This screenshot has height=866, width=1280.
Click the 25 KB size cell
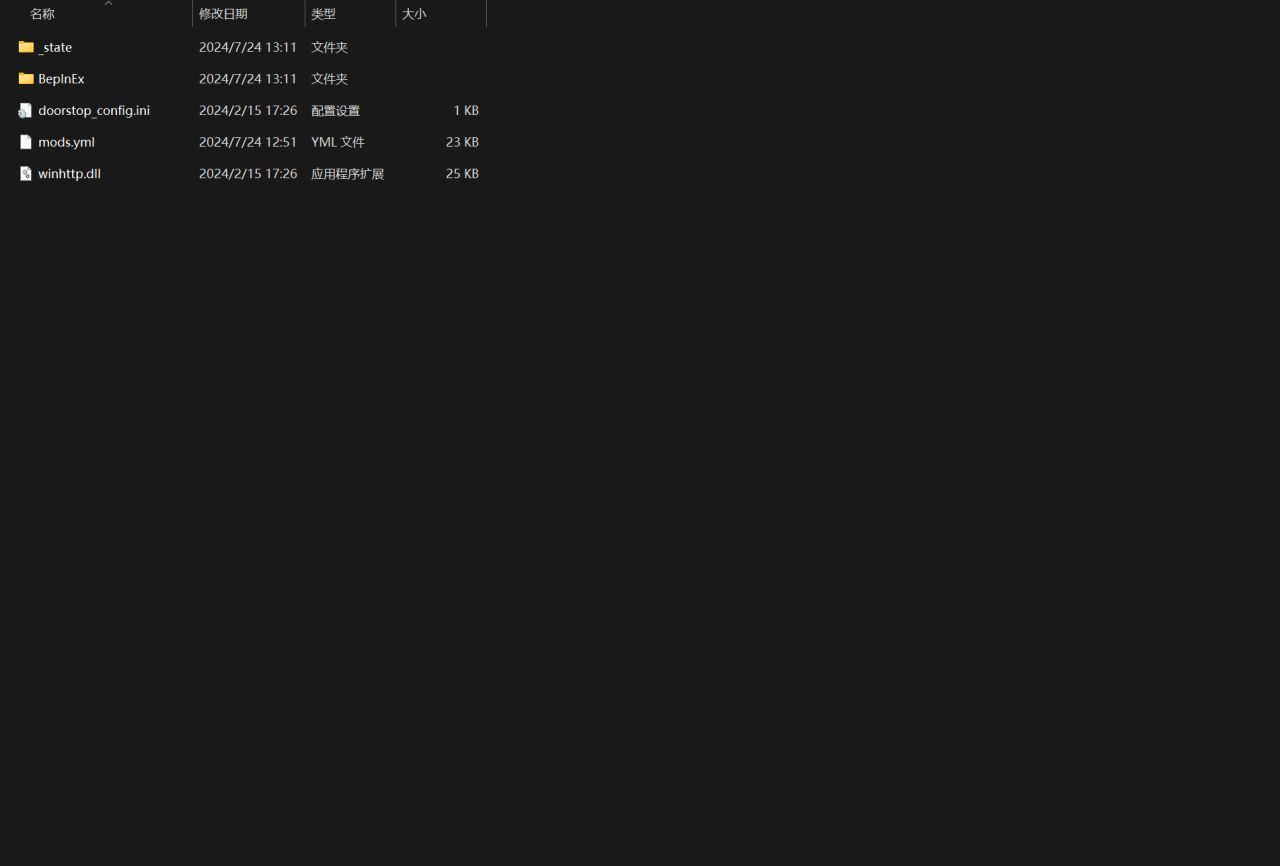[x=462, y=174]
